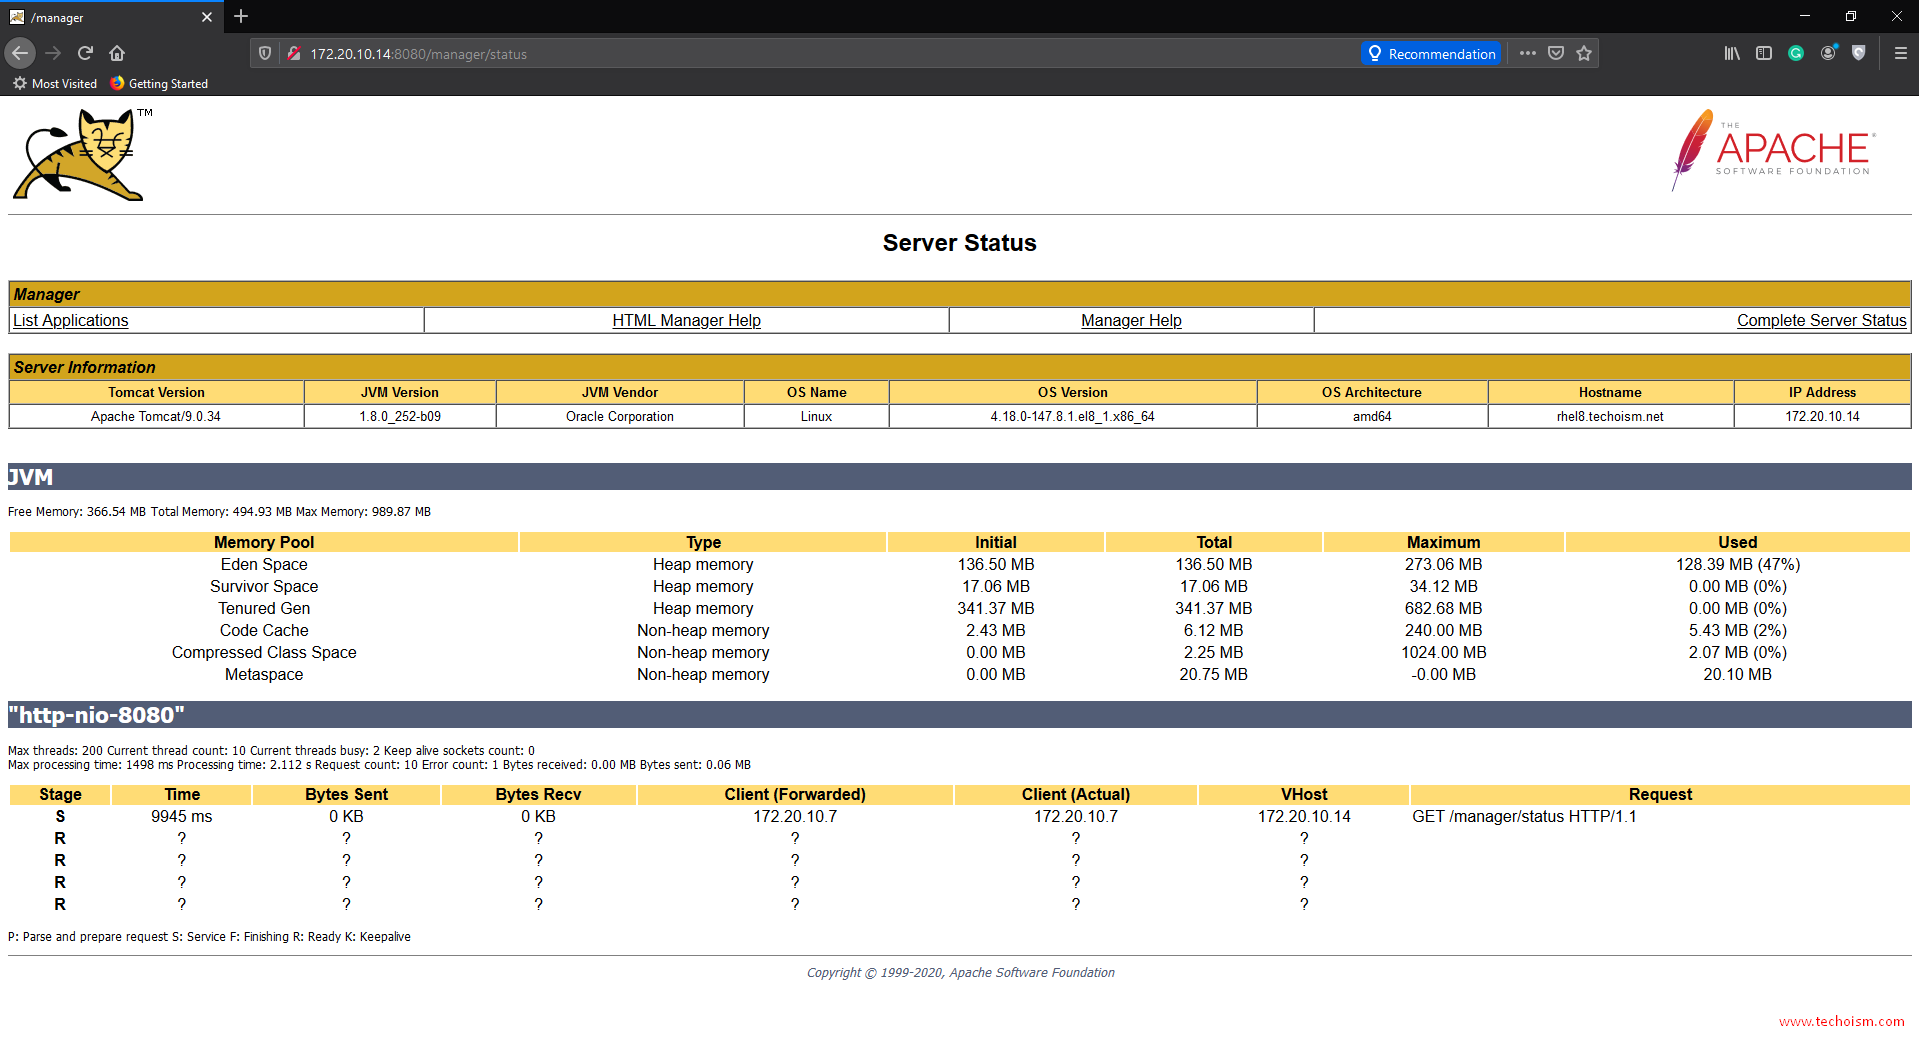Open the page actions three-dot menu
Viewport: 1919px width, 1037px height.
1528,54
